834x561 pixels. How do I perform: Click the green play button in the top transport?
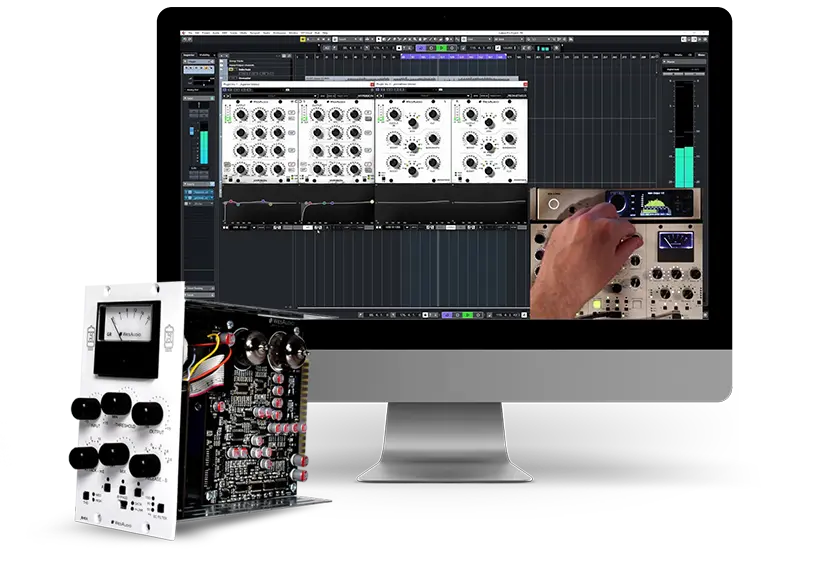(x=441, y=48)
